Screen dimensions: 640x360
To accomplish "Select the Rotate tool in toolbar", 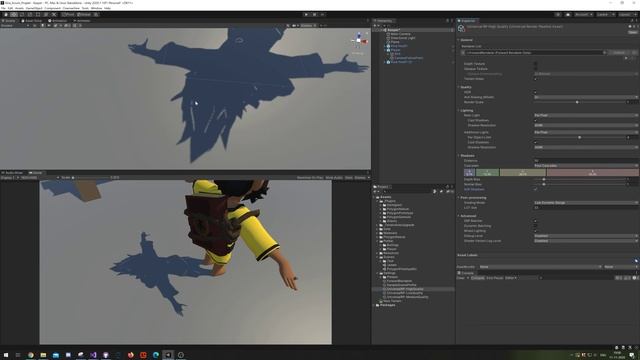I will click(x=22, y=14).
